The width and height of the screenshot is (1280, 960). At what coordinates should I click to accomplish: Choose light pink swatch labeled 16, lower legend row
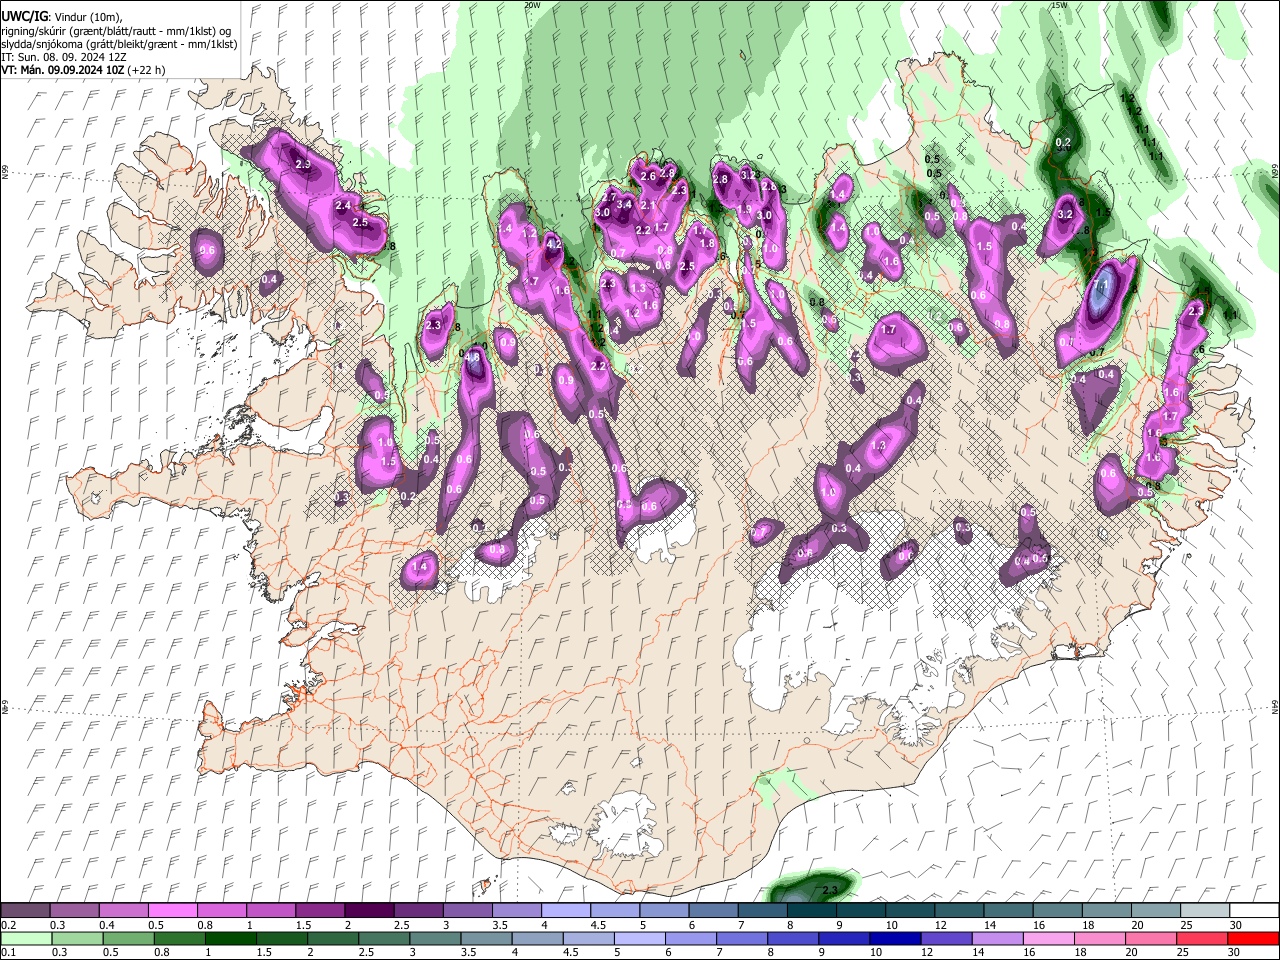pos(1048,939)
